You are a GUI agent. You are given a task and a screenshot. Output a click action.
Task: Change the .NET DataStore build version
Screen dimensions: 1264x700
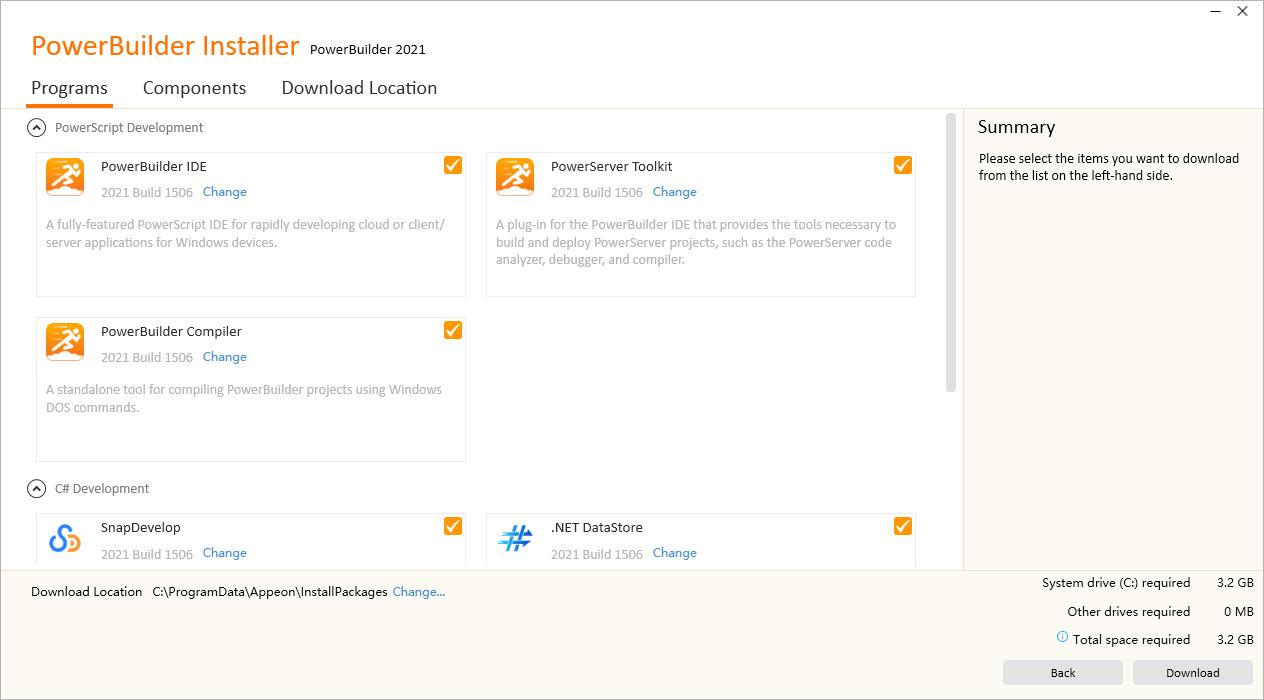pos(675,553)
